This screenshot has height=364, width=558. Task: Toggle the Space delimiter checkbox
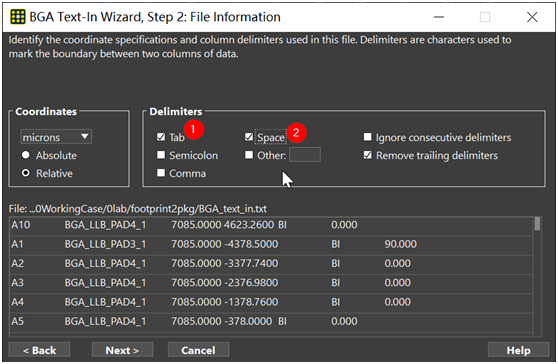pyautogui.click(x=249, y=137)
